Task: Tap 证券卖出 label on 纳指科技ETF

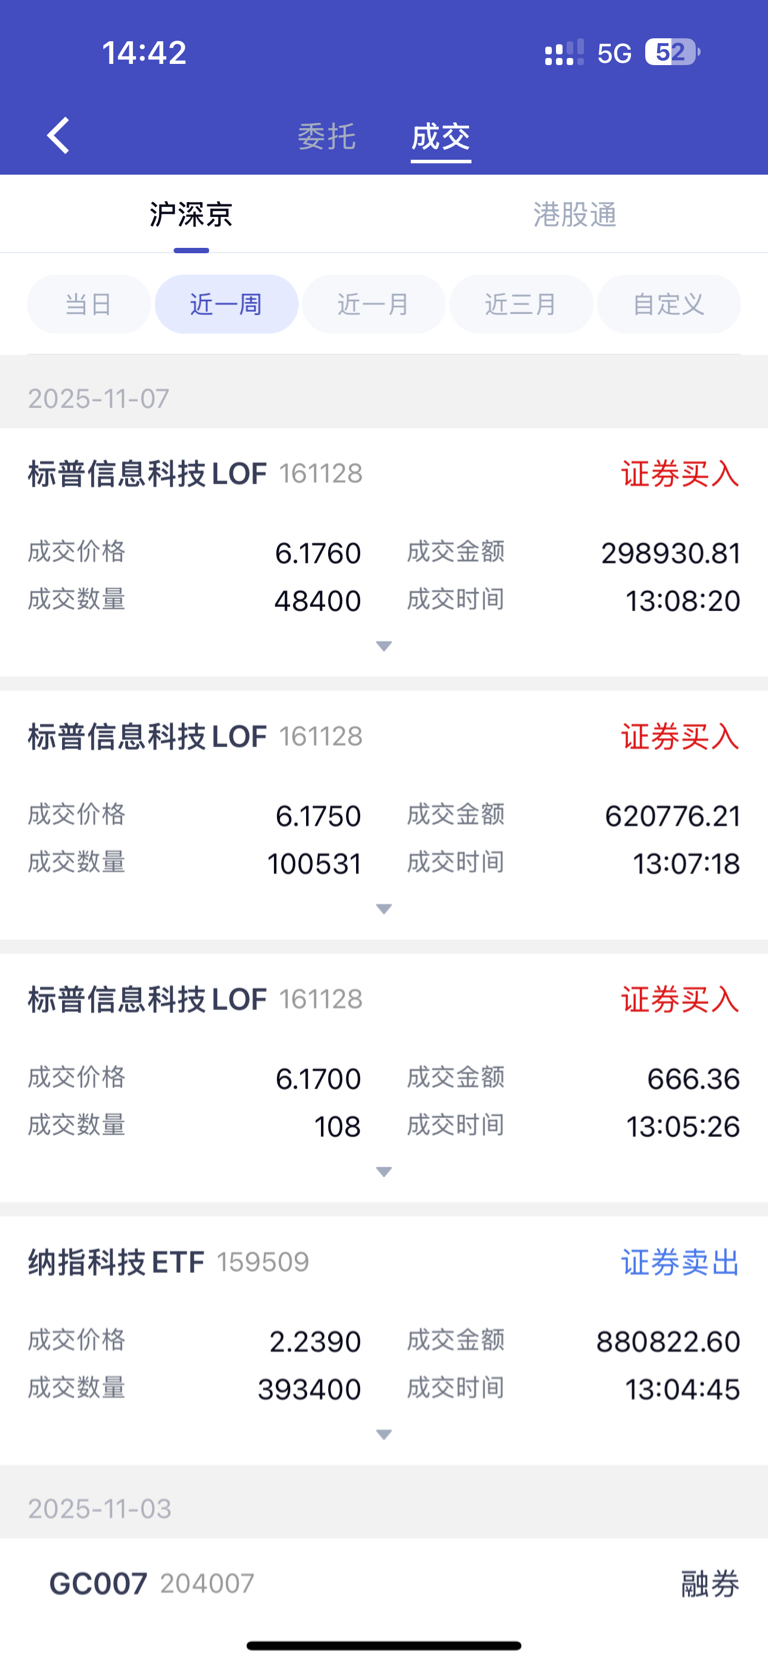Action: coord(680,1262)
